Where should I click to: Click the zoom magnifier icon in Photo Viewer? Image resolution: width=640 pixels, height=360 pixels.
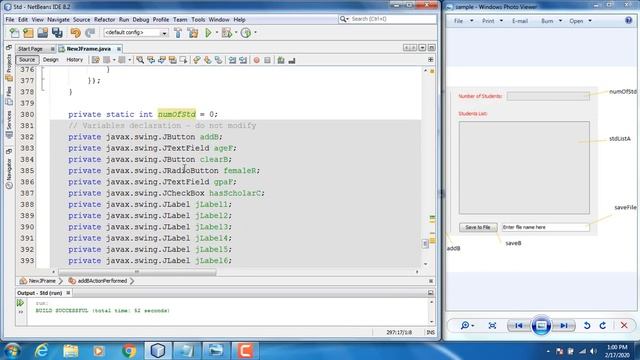[465, 325]
